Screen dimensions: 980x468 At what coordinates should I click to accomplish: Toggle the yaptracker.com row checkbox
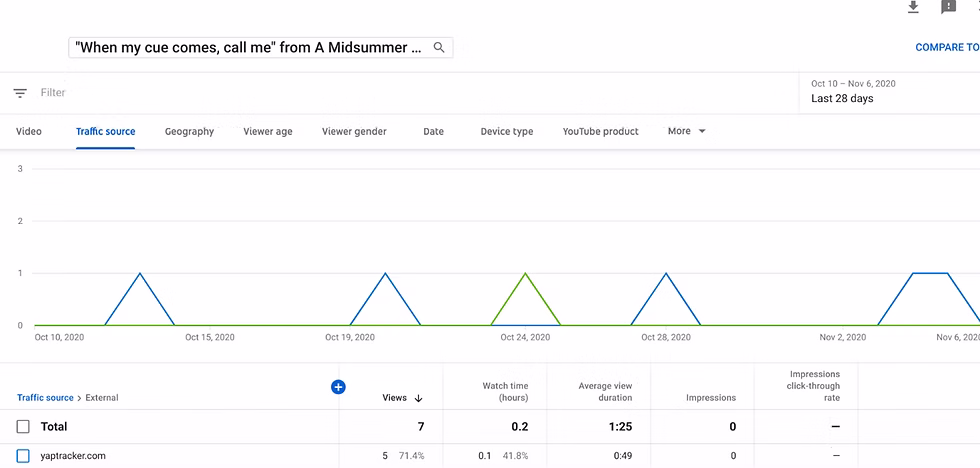click(x=23, y=456)
